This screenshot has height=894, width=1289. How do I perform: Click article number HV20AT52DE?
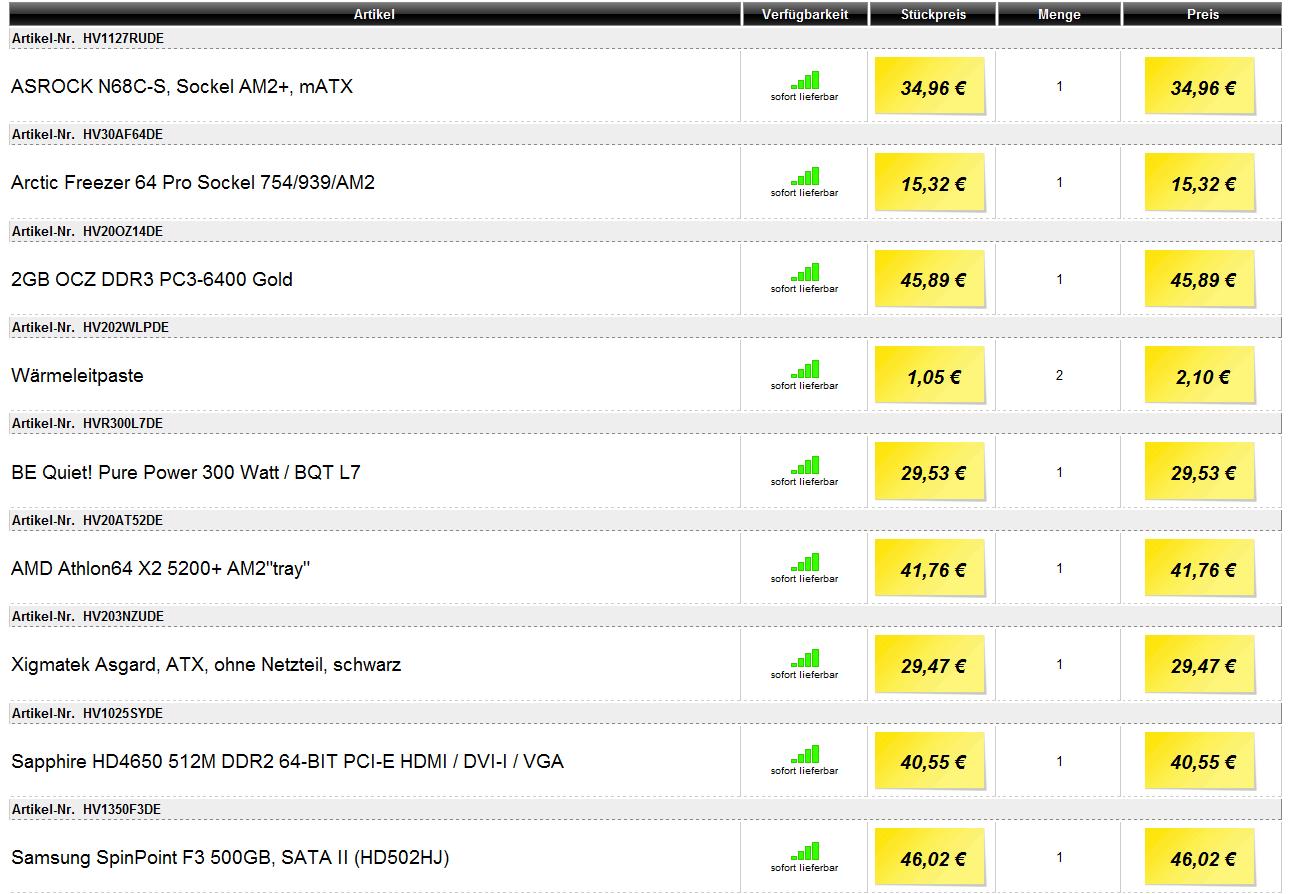pos(123,520)
